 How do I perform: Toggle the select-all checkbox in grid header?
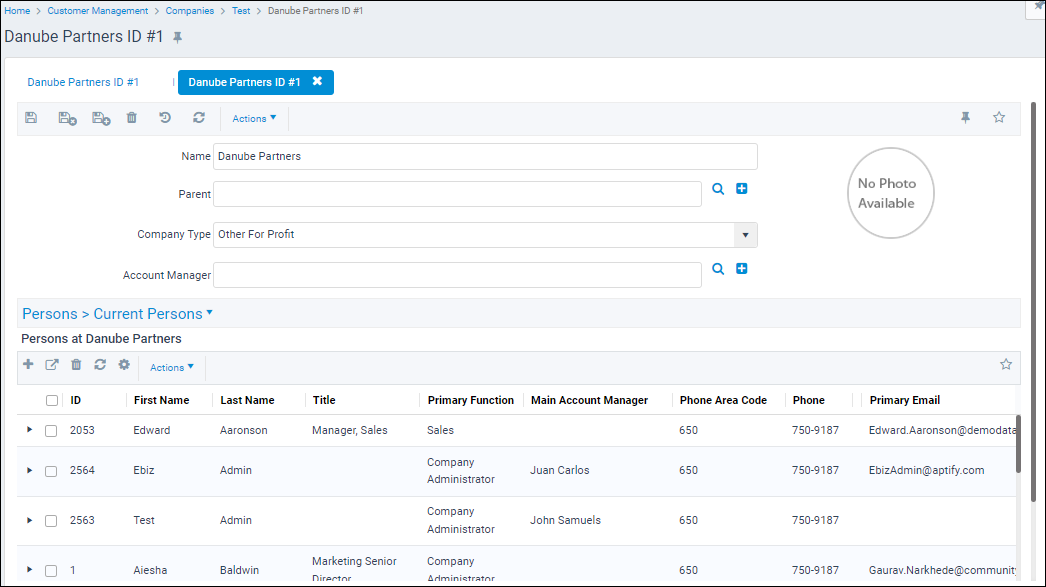point(52,400)
